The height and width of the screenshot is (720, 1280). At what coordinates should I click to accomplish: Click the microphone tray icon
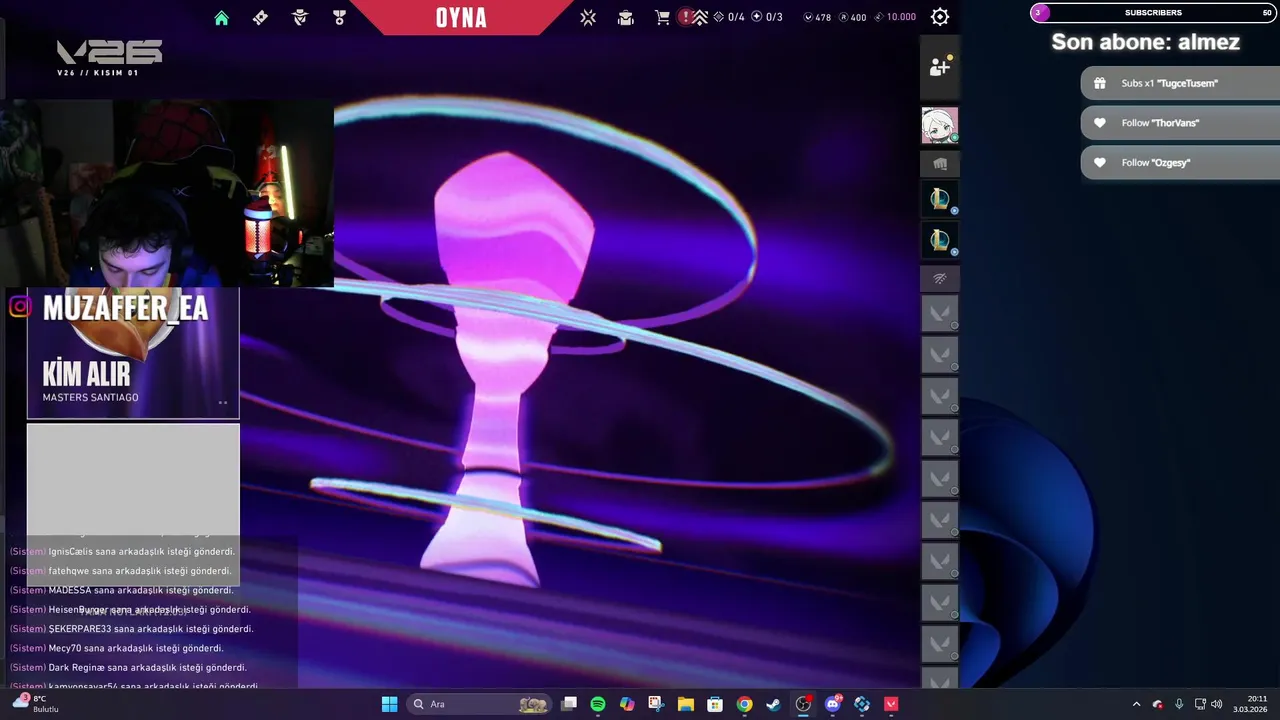point(1179,704)
